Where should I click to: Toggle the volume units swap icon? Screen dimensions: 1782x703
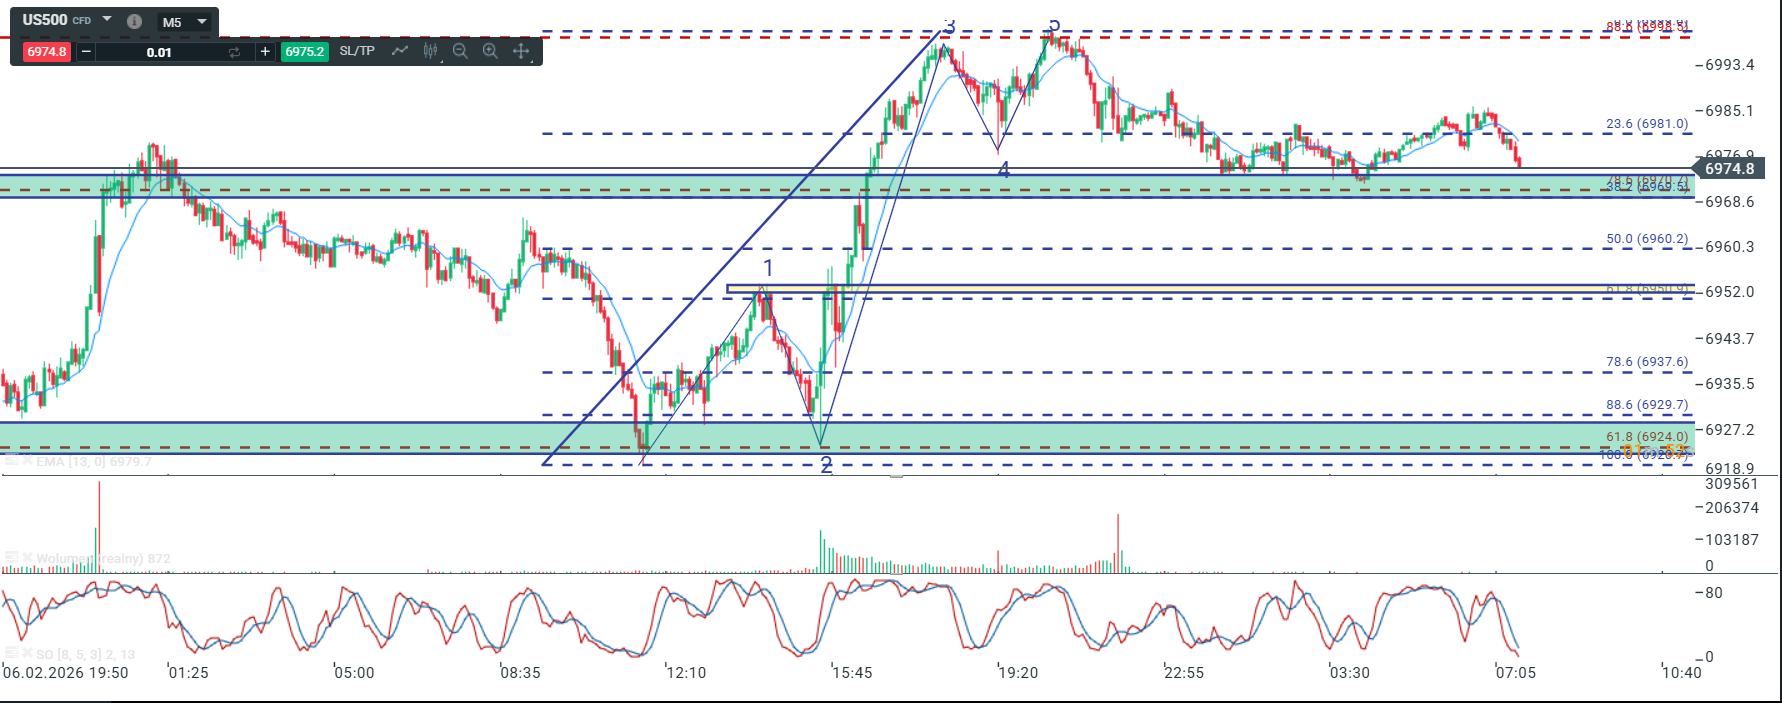(x=234, y=52)
